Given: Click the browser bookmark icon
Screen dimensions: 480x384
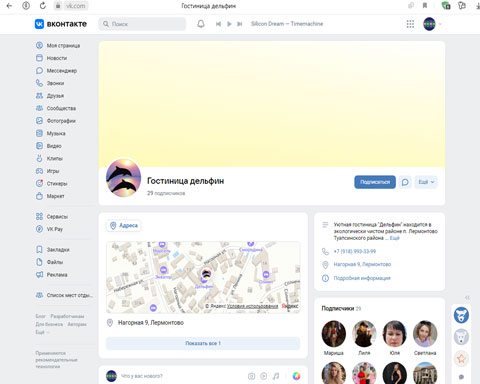Looking at the screenshot, I should point(425,6).
